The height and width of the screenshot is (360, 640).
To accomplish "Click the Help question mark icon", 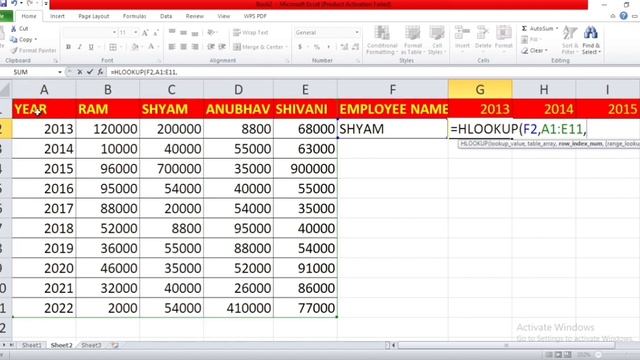I will [623, 16].
